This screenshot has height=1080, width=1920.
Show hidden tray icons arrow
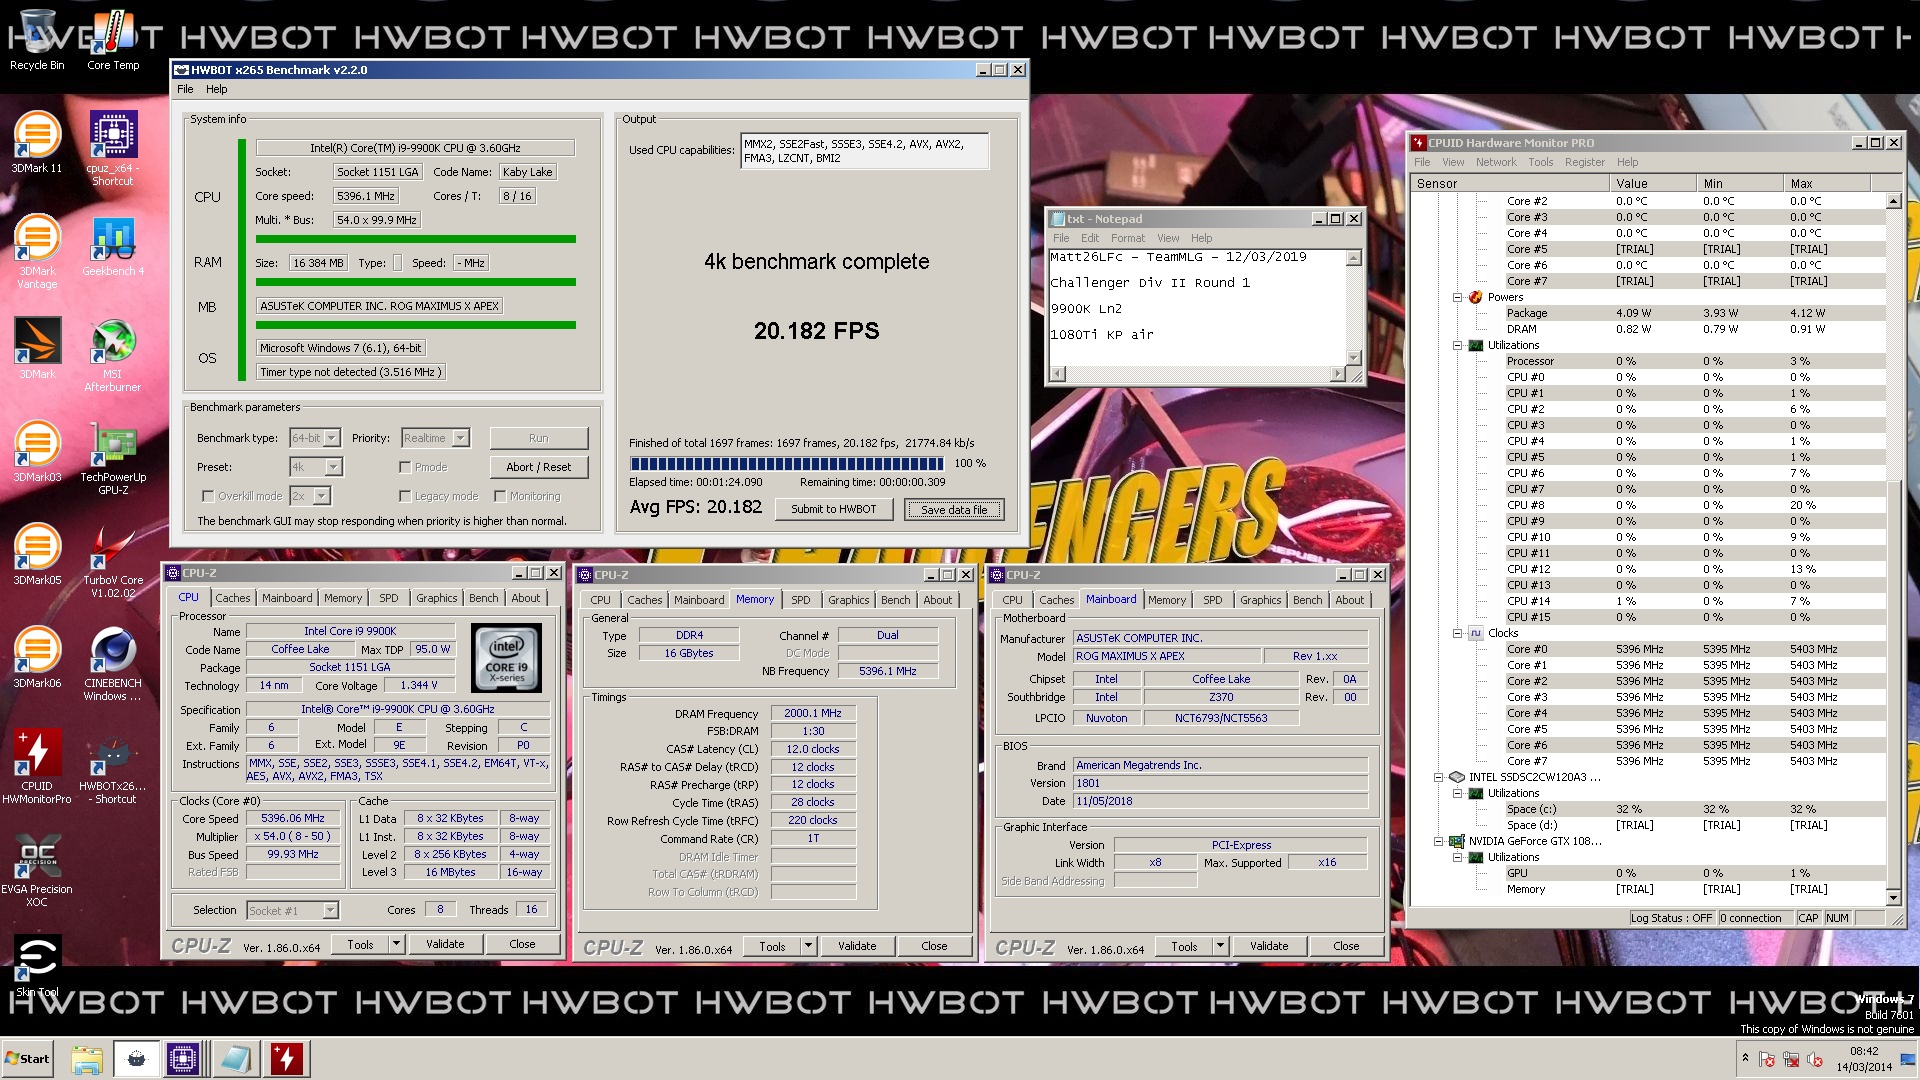click(x=1745, y=1058)
